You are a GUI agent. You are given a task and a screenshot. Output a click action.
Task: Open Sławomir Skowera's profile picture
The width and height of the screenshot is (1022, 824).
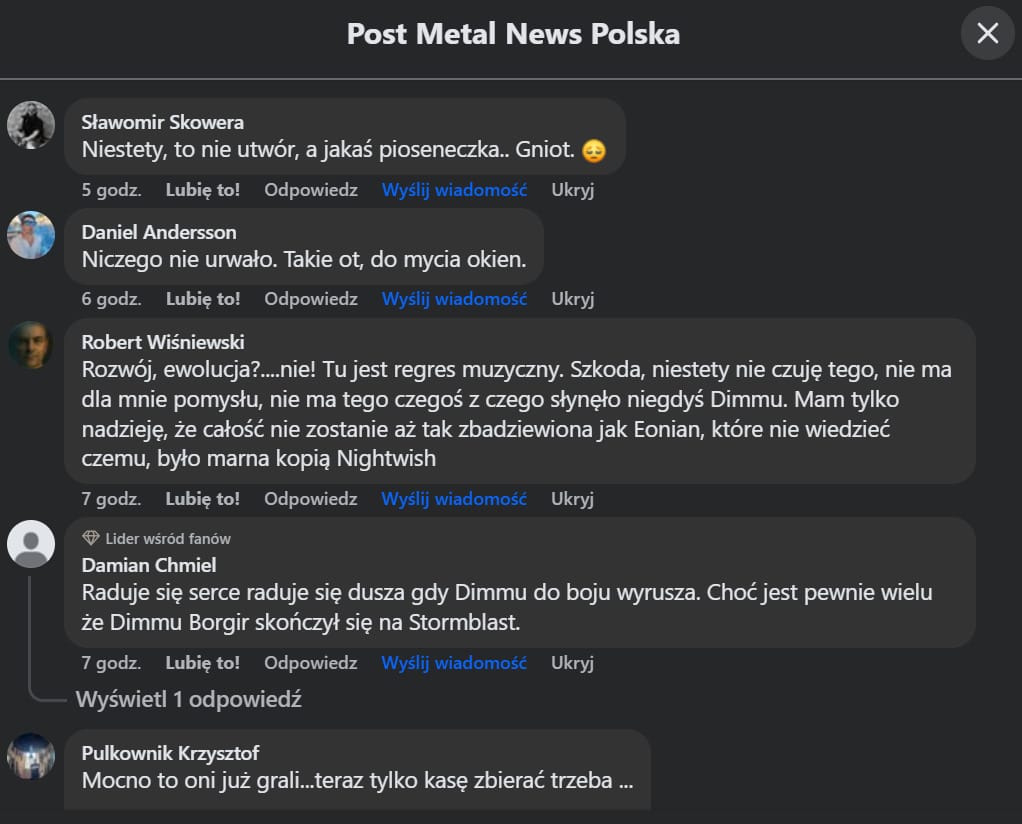31,125
